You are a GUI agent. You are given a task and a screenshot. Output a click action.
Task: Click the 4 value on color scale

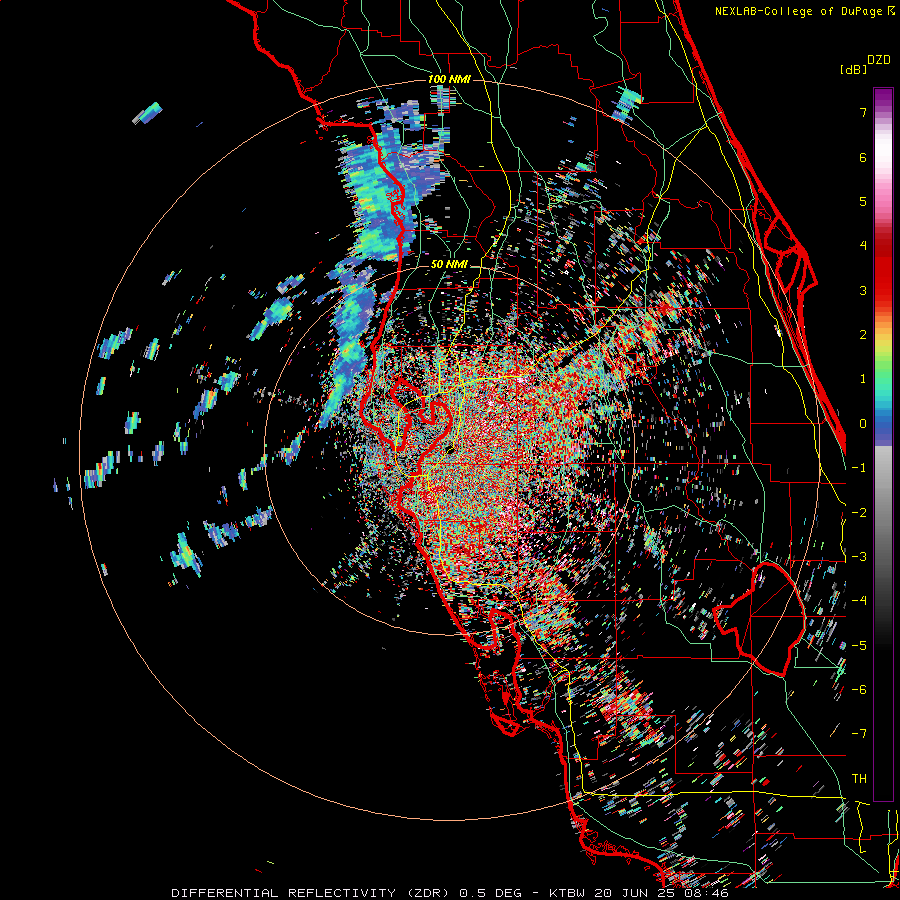pos(863,246)
